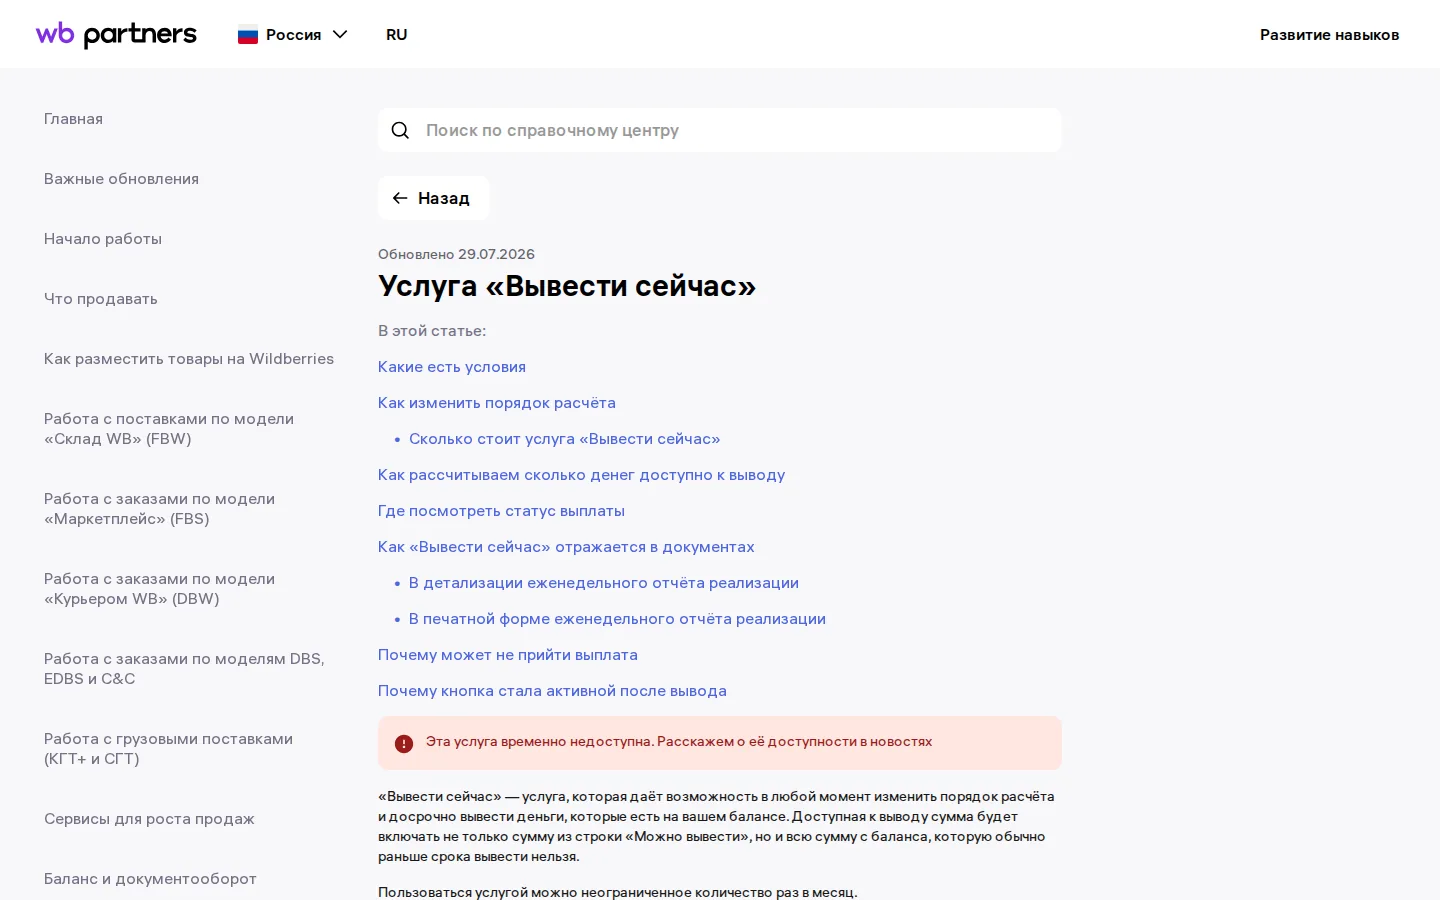
Task: Click the Пользоваться услугой можно неограниченное количество sentence
Action: pos(618,892)
